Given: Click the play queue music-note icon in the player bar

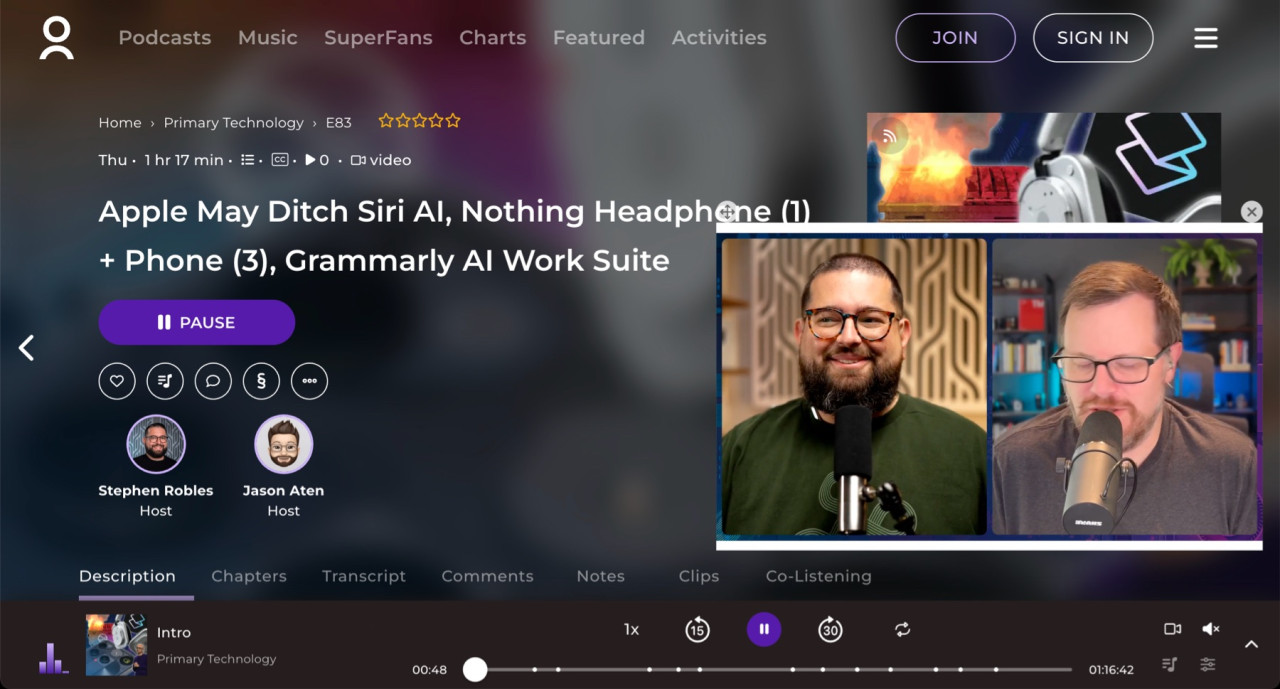Looking at the screenshot, I should click(1169, 663).
